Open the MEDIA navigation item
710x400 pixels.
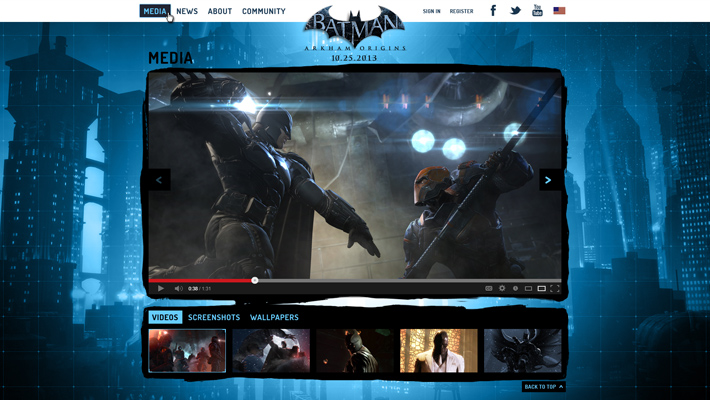(155, 11)
